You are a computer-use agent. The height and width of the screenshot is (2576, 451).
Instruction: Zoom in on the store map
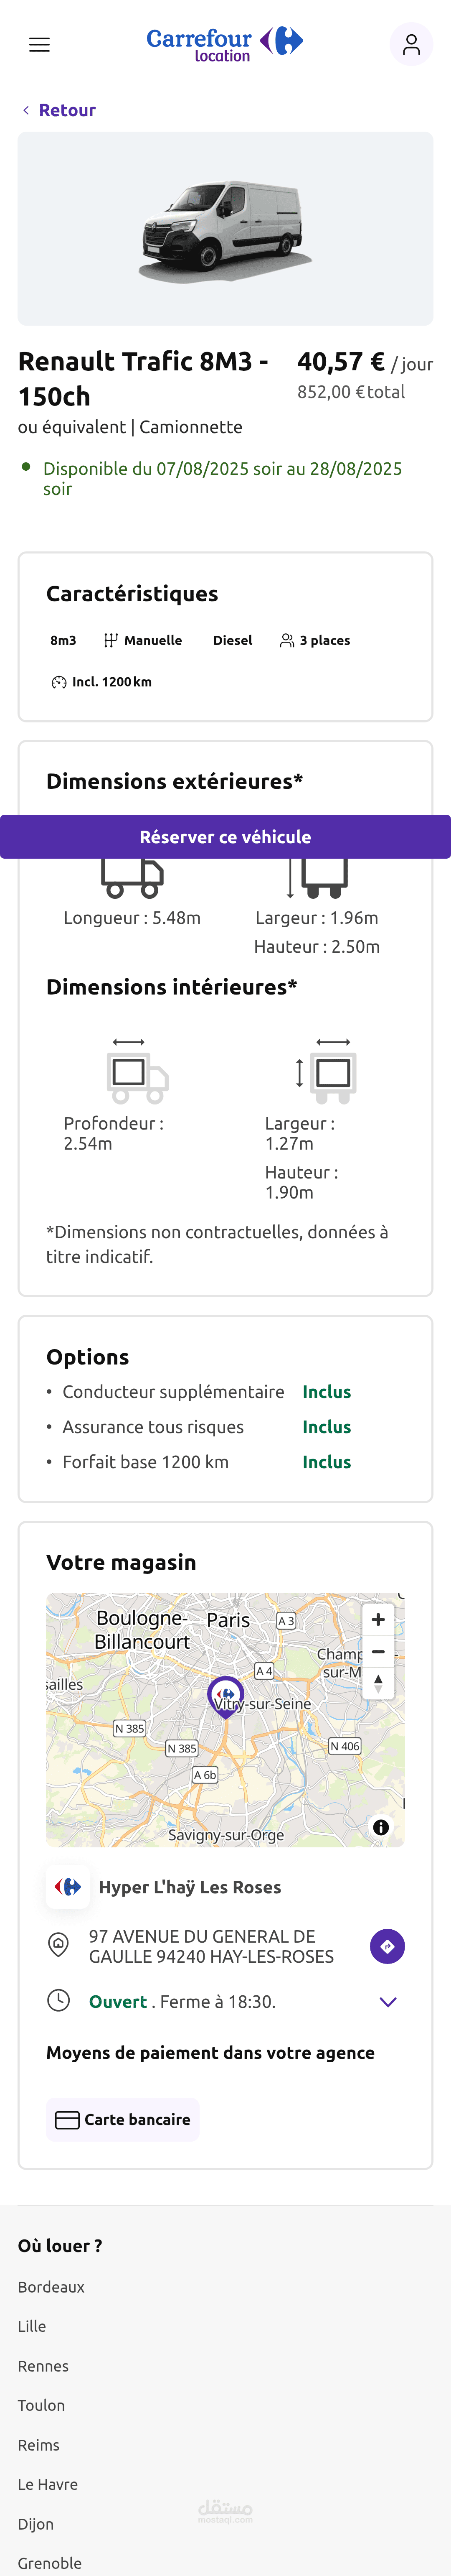click(378, 1619)
